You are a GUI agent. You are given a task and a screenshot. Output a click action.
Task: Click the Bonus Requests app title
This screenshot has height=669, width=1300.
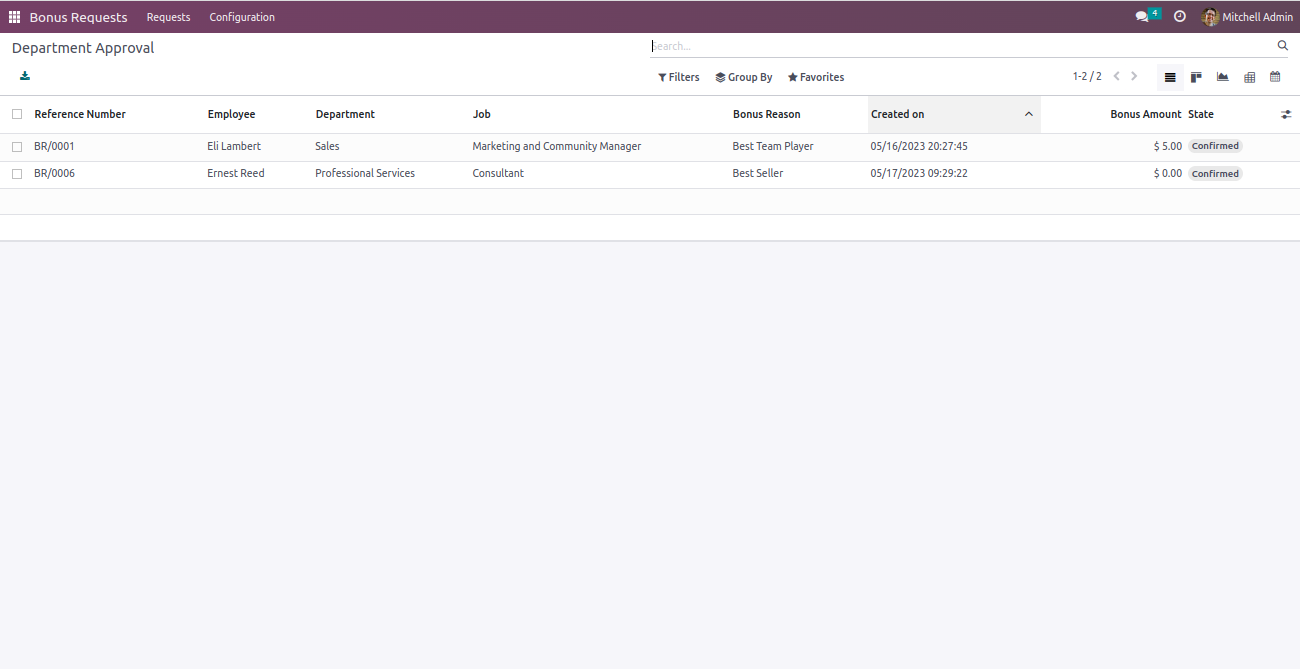point(78,17)
